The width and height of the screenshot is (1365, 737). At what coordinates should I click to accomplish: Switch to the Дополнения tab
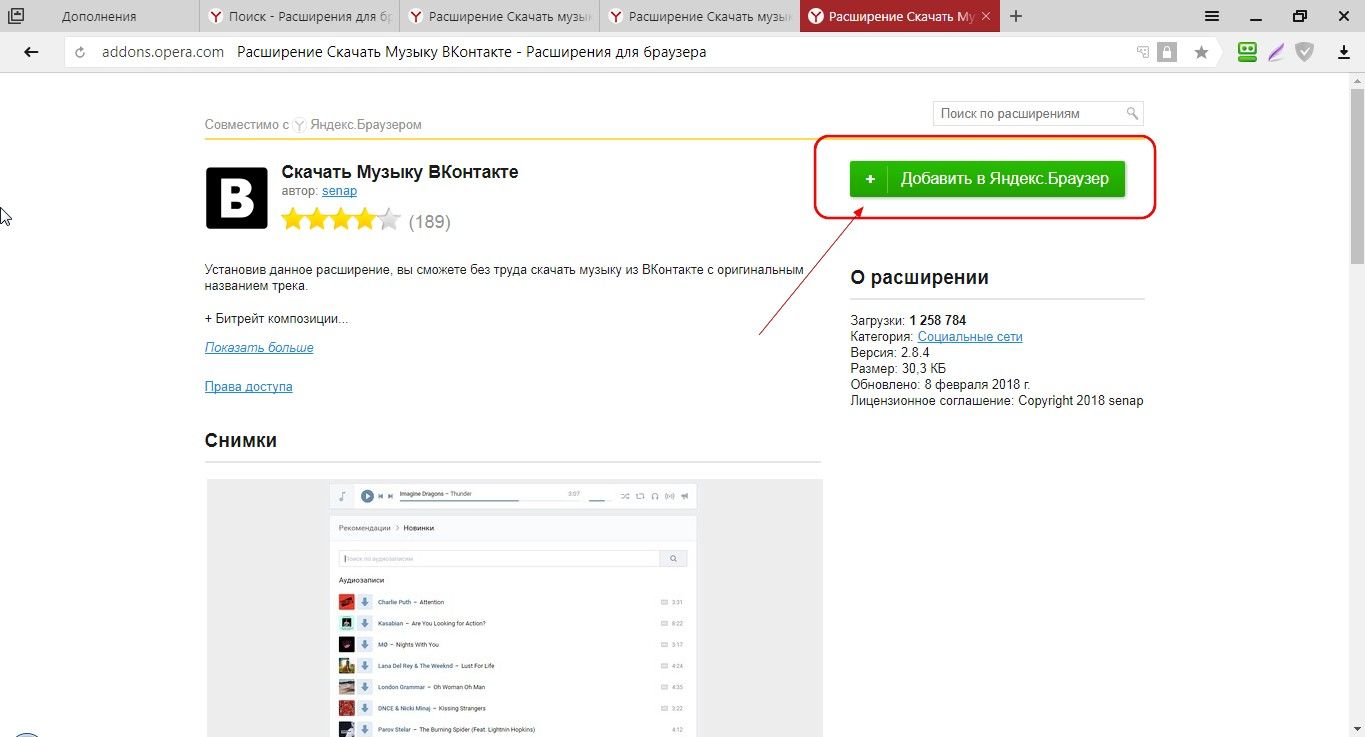pyautogui.click(x=99, y=16)
